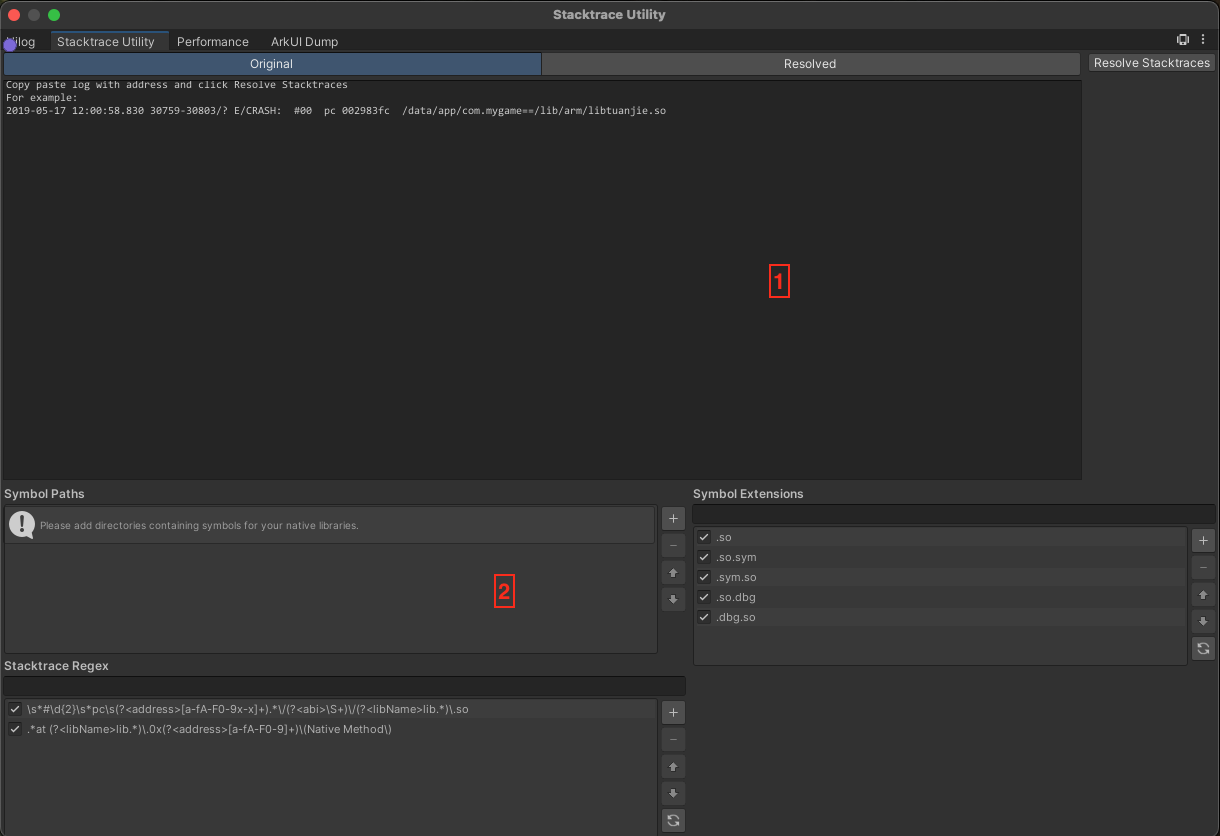Viewport: 1220px width, 836px height.
Task: Click the device selector icon in the toolbar
Action: (1182, 39)
